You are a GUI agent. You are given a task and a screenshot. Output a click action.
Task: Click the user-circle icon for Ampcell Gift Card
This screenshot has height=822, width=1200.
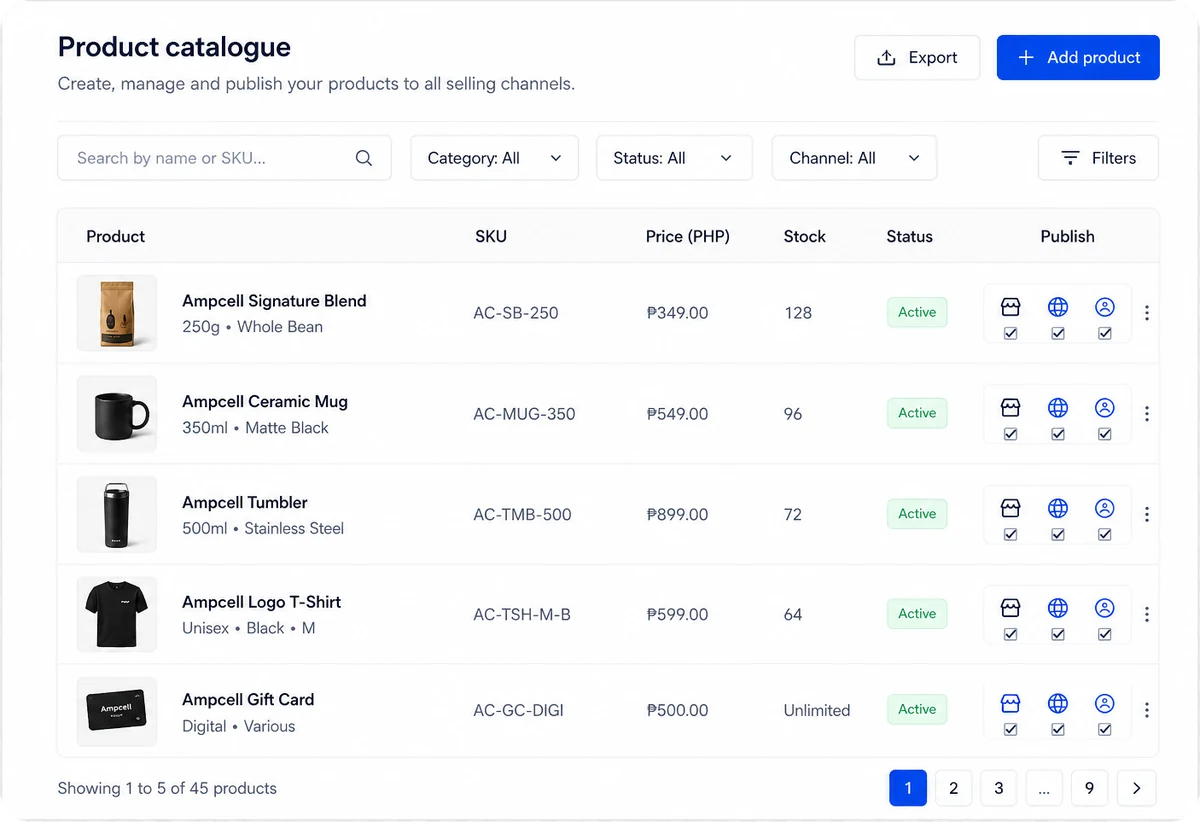pos(1105,703)
